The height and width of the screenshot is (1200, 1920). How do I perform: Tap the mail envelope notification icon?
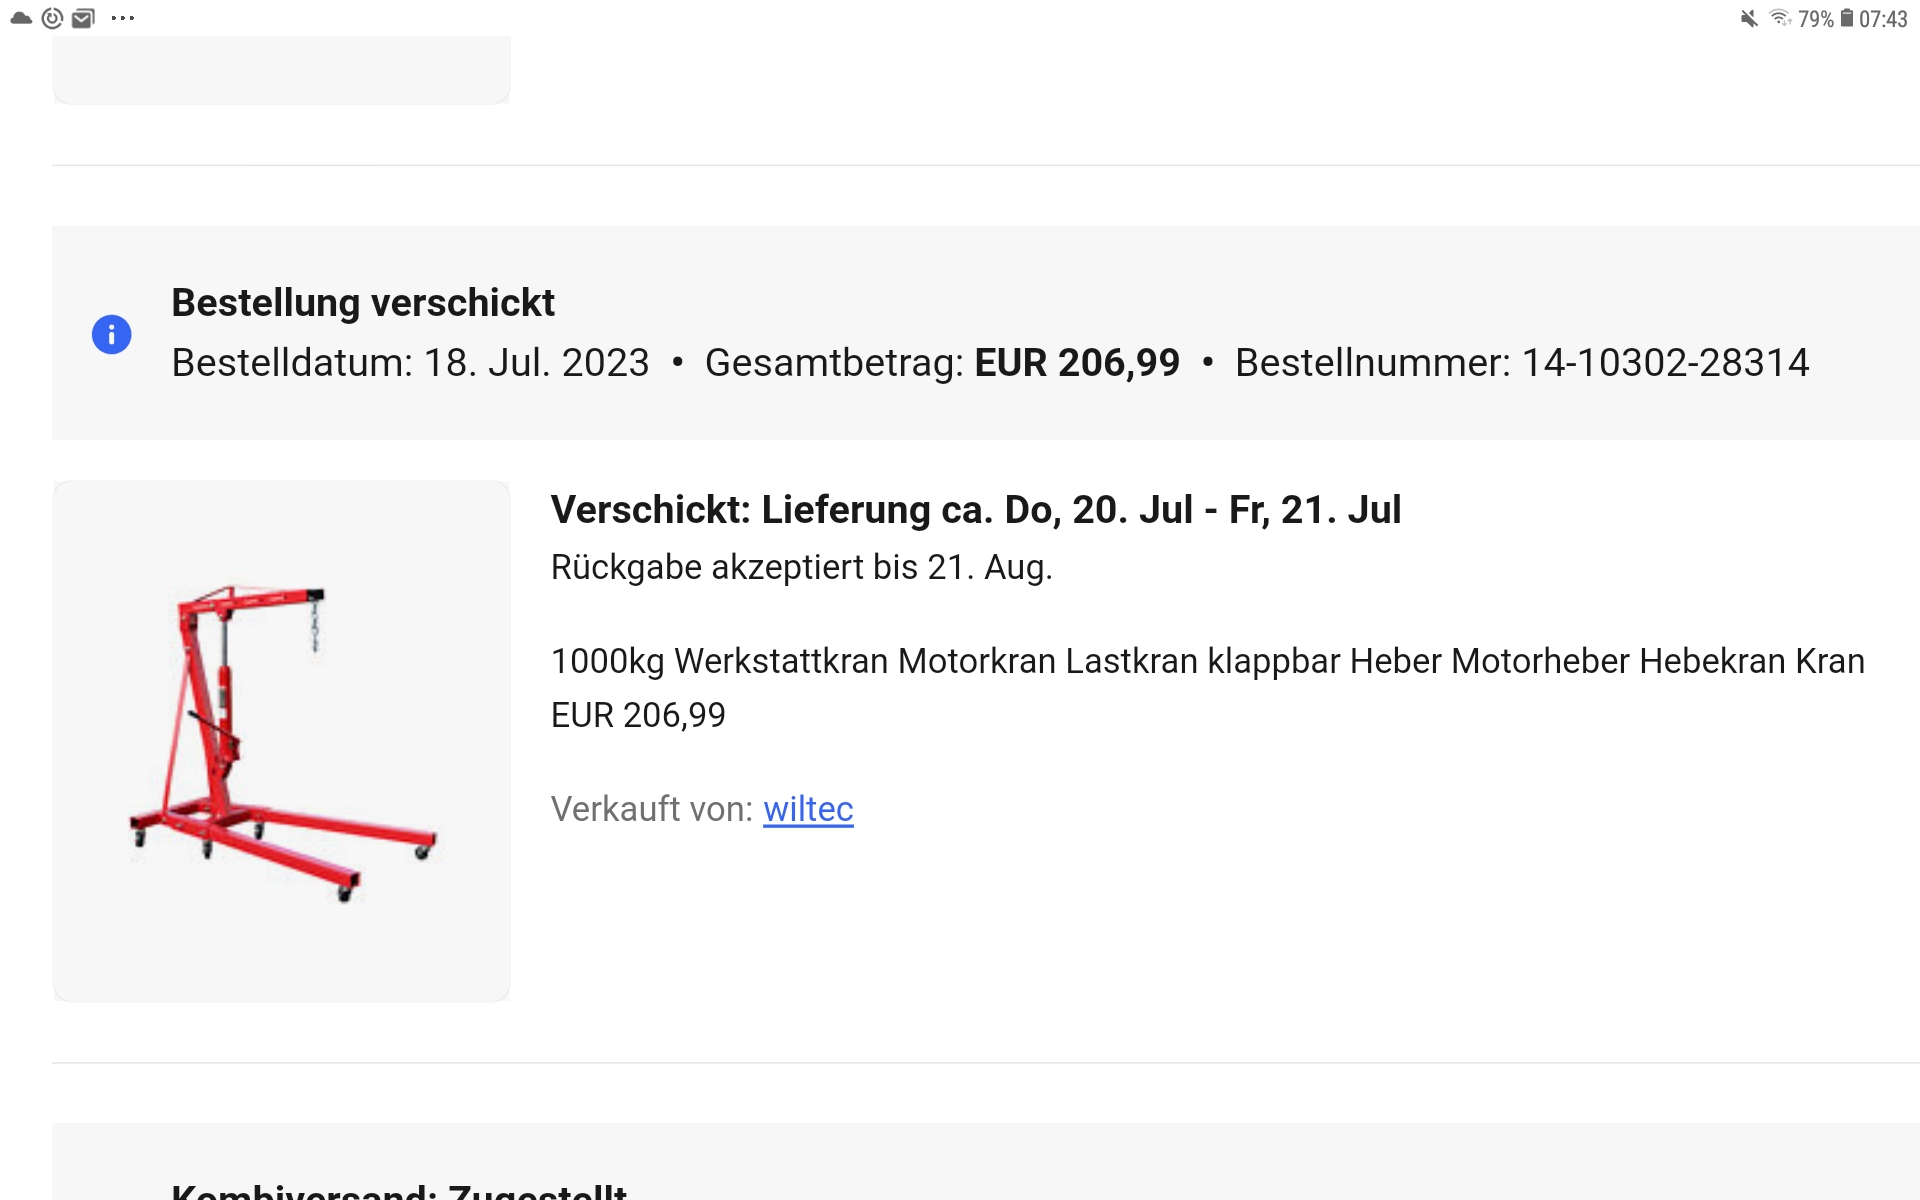84,18
